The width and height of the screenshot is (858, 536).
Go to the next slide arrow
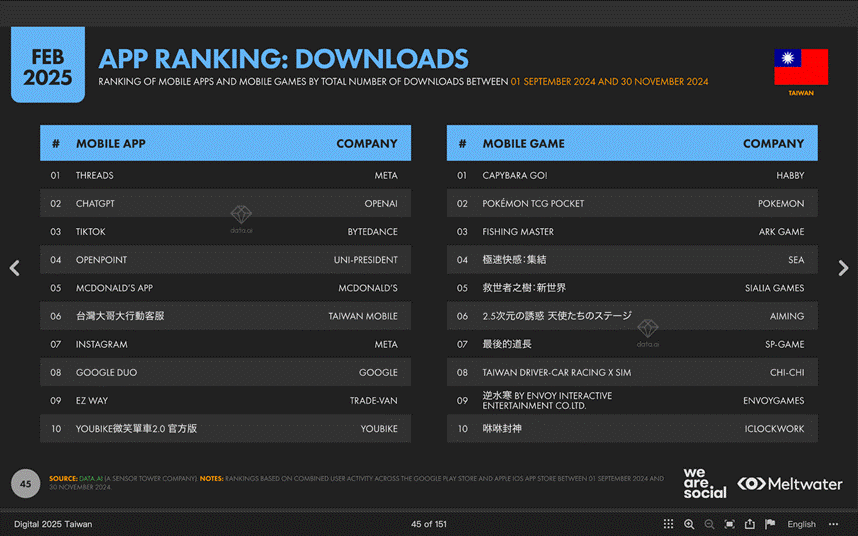pos(843,268)
